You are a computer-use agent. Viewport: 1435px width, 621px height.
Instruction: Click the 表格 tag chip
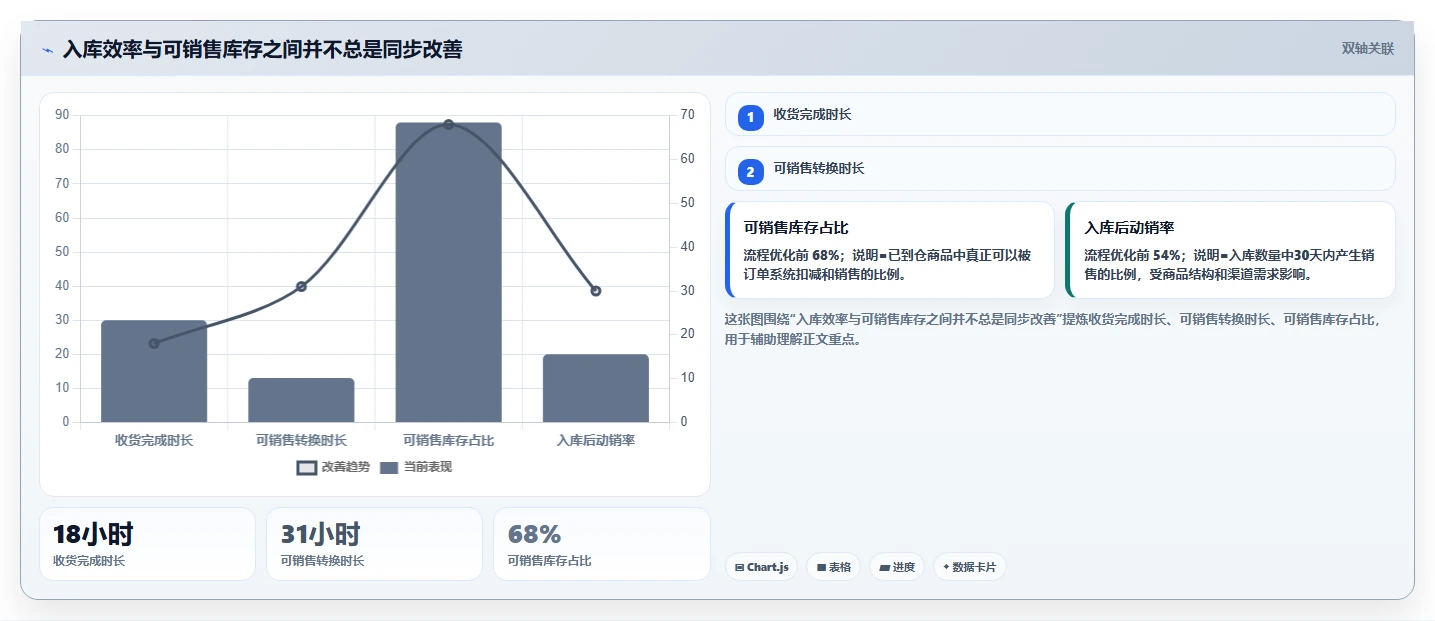pos(833,567)
